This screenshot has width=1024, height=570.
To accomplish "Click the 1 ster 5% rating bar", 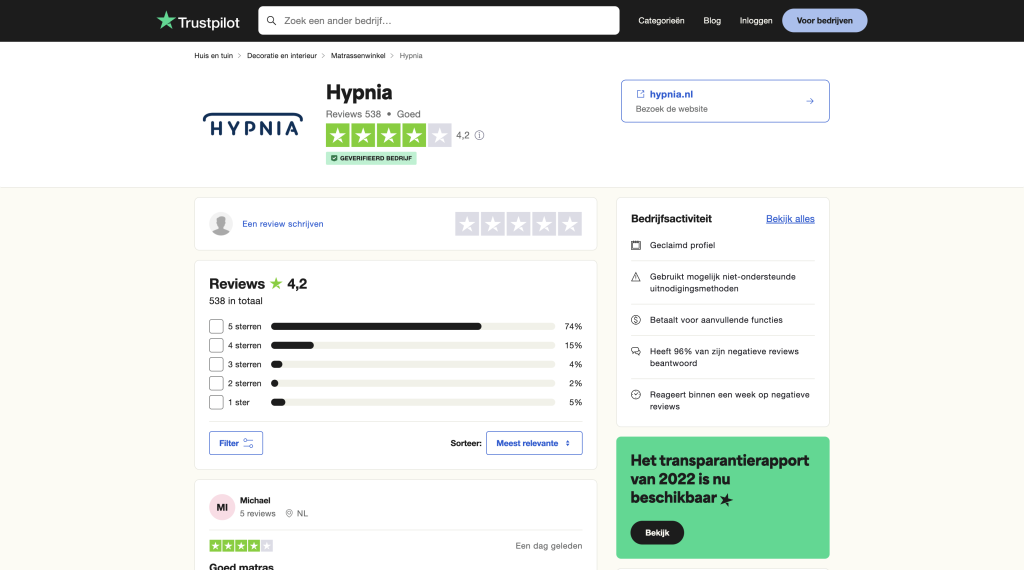I will pyautogui.click(x=413, y=402).
